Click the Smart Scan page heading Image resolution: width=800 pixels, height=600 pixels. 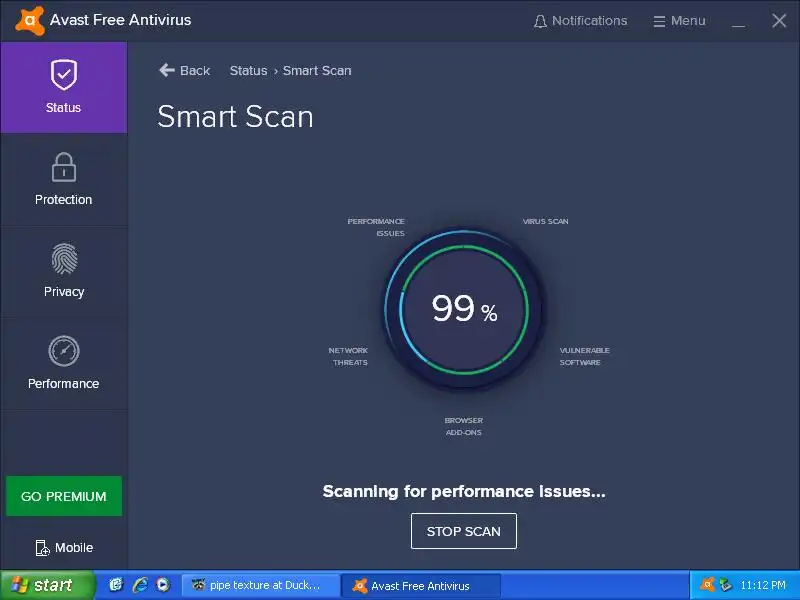point(235,117)
